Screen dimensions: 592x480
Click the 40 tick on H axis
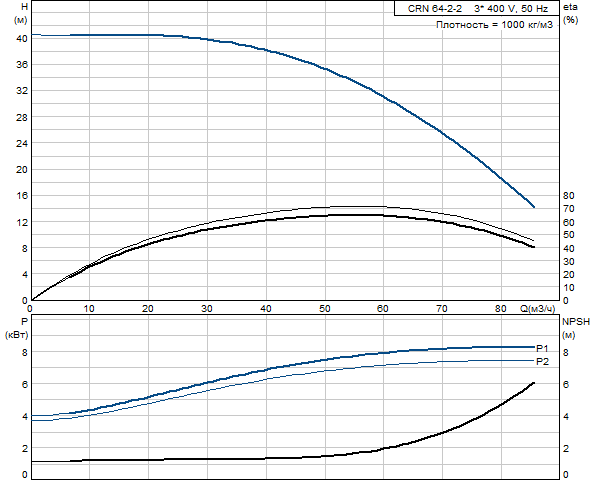[22, 39]
